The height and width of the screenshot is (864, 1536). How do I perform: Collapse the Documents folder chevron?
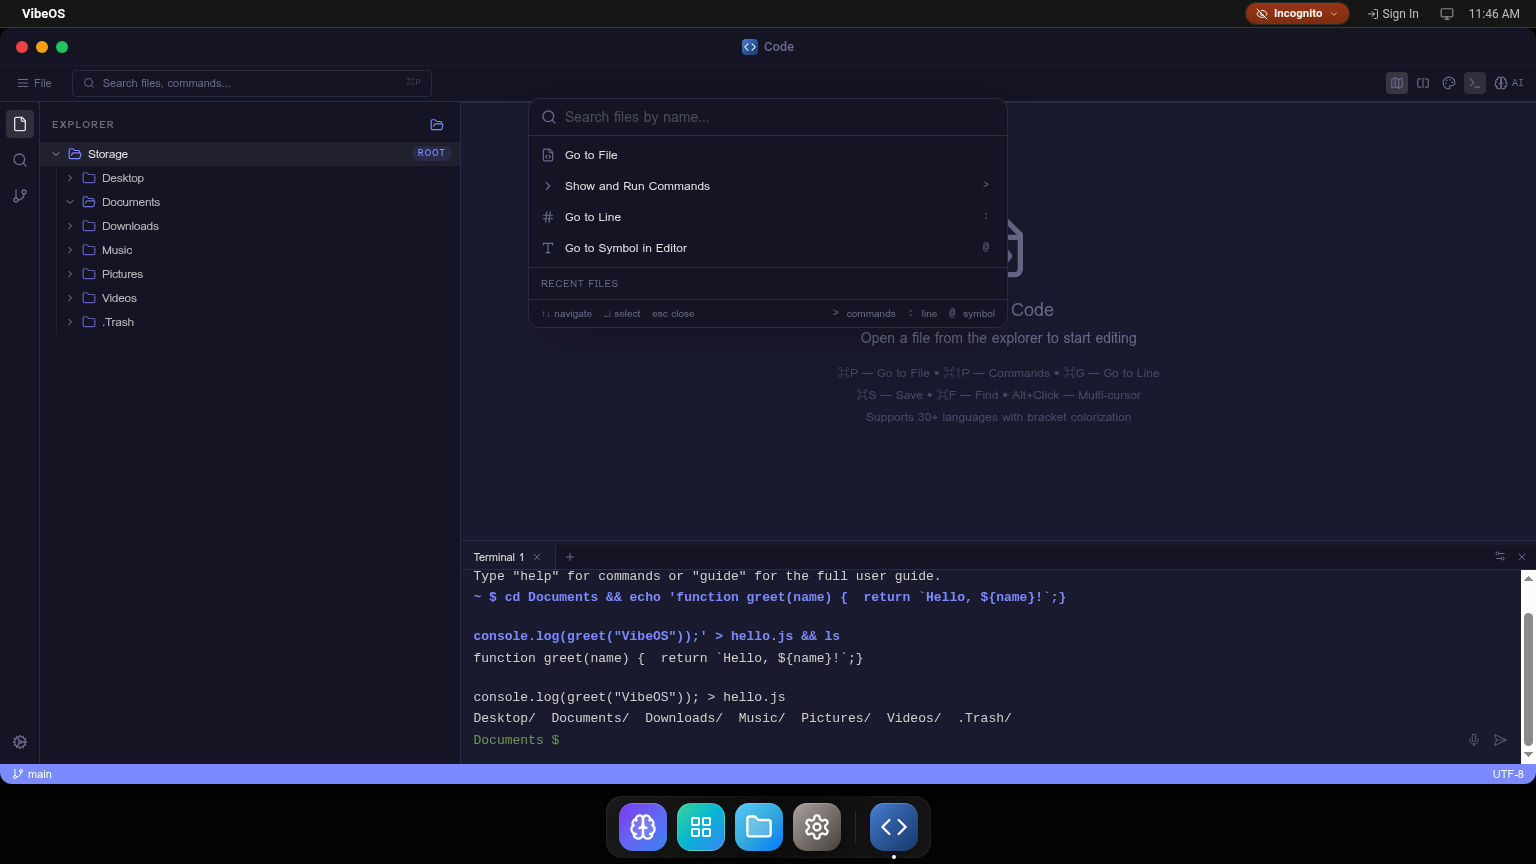pos(70,202)
